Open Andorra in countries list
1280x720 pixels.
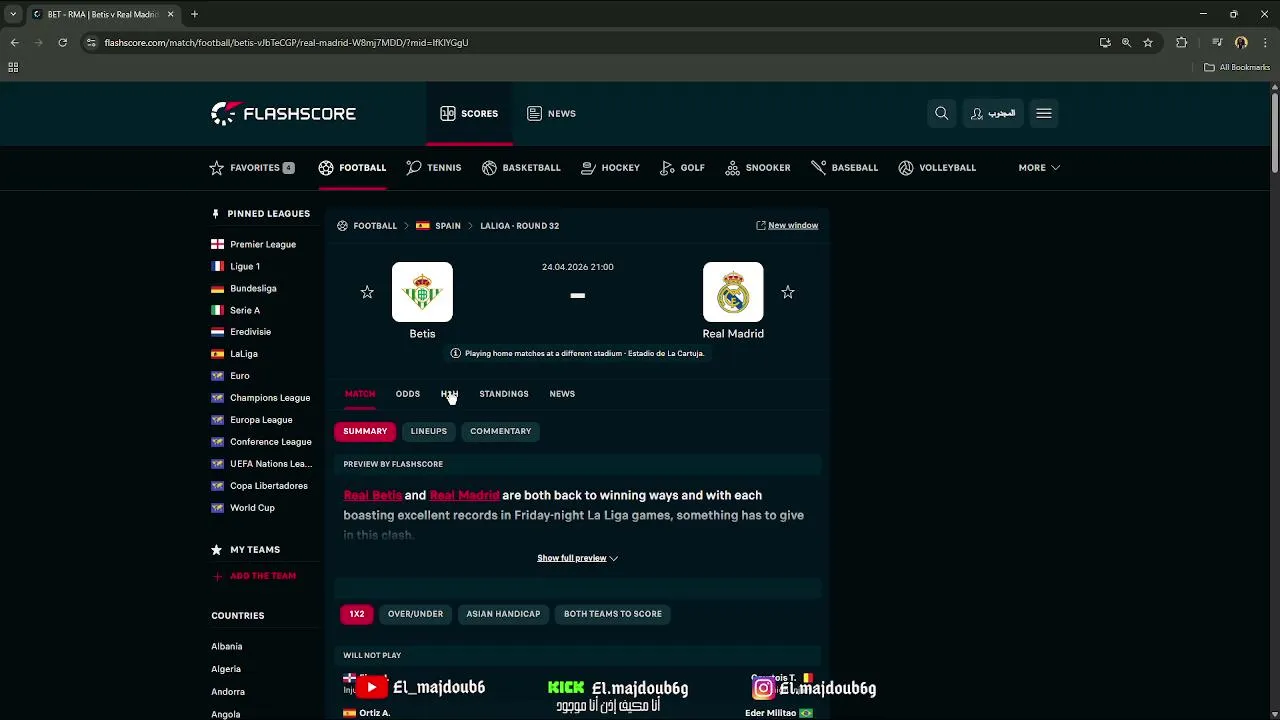228,692
